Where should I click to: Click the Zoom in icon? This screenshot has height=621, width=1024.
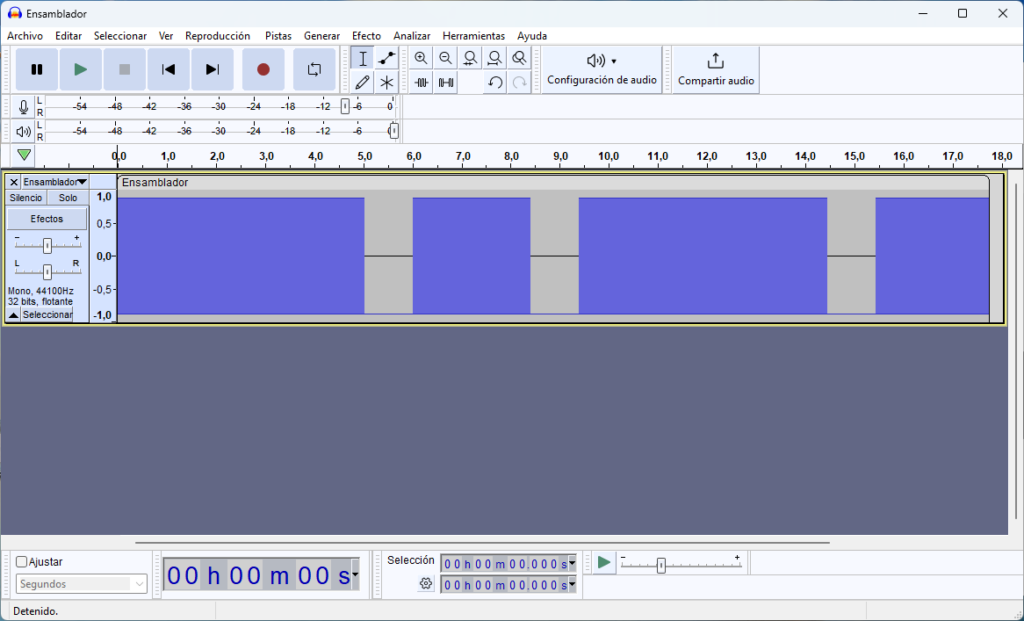tap(420, 57)
